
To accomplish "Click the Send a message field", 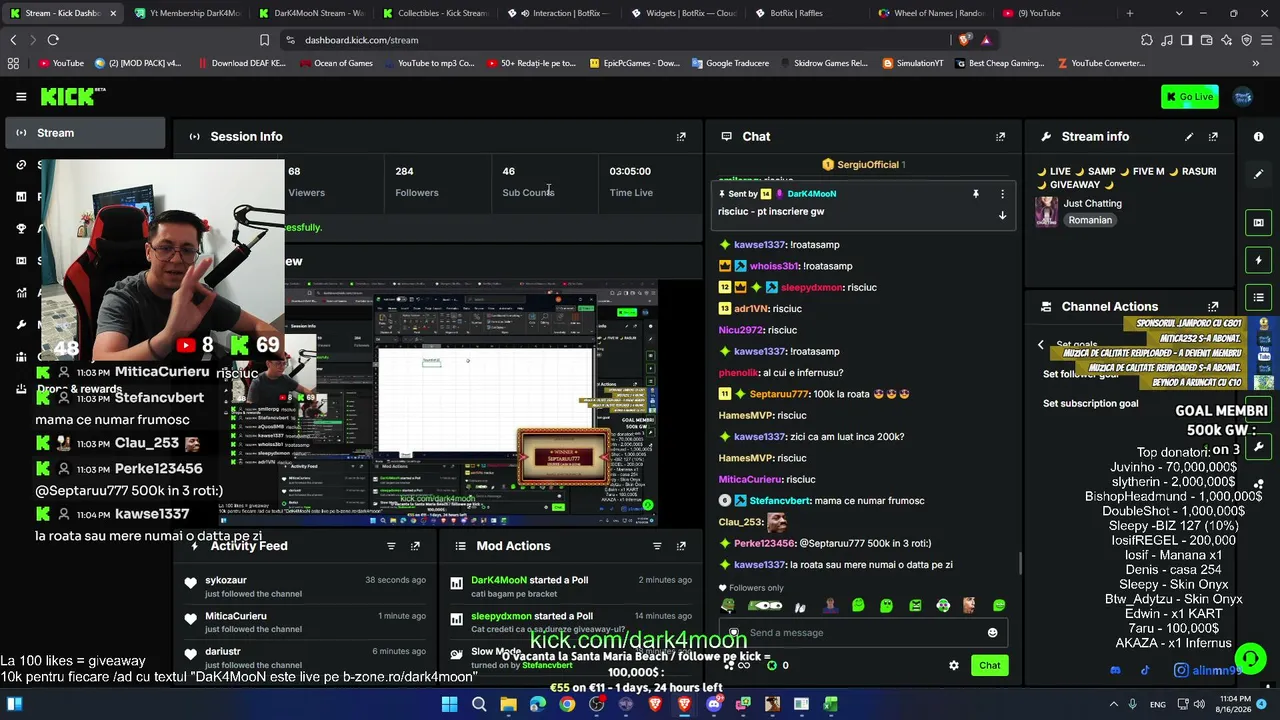I will (862, 633).
